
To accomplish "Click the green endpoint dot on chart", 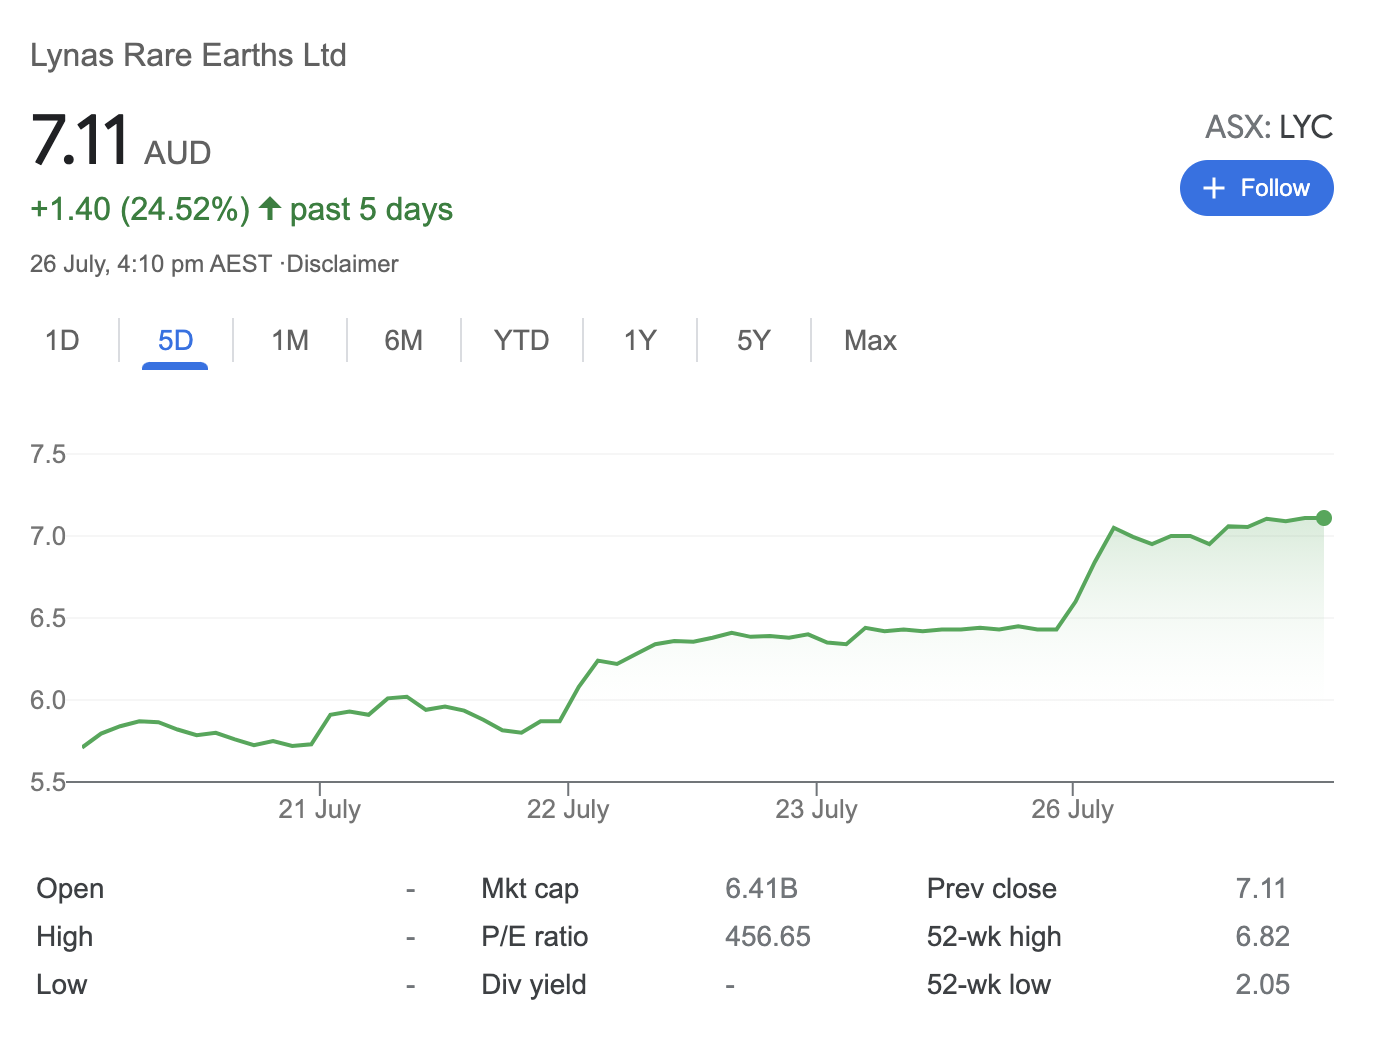I will pos(1324,518).
